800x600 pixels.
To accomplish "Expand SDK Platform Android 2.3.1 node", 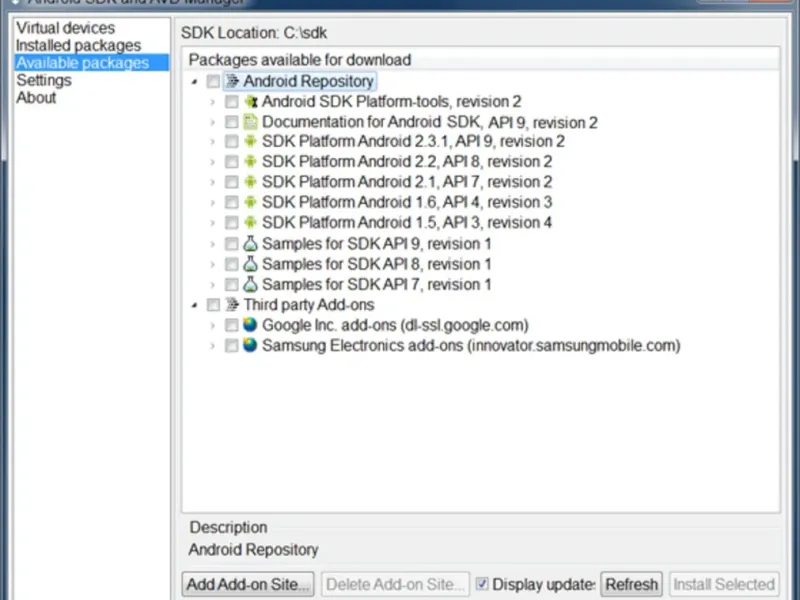I will click(213, 142).
